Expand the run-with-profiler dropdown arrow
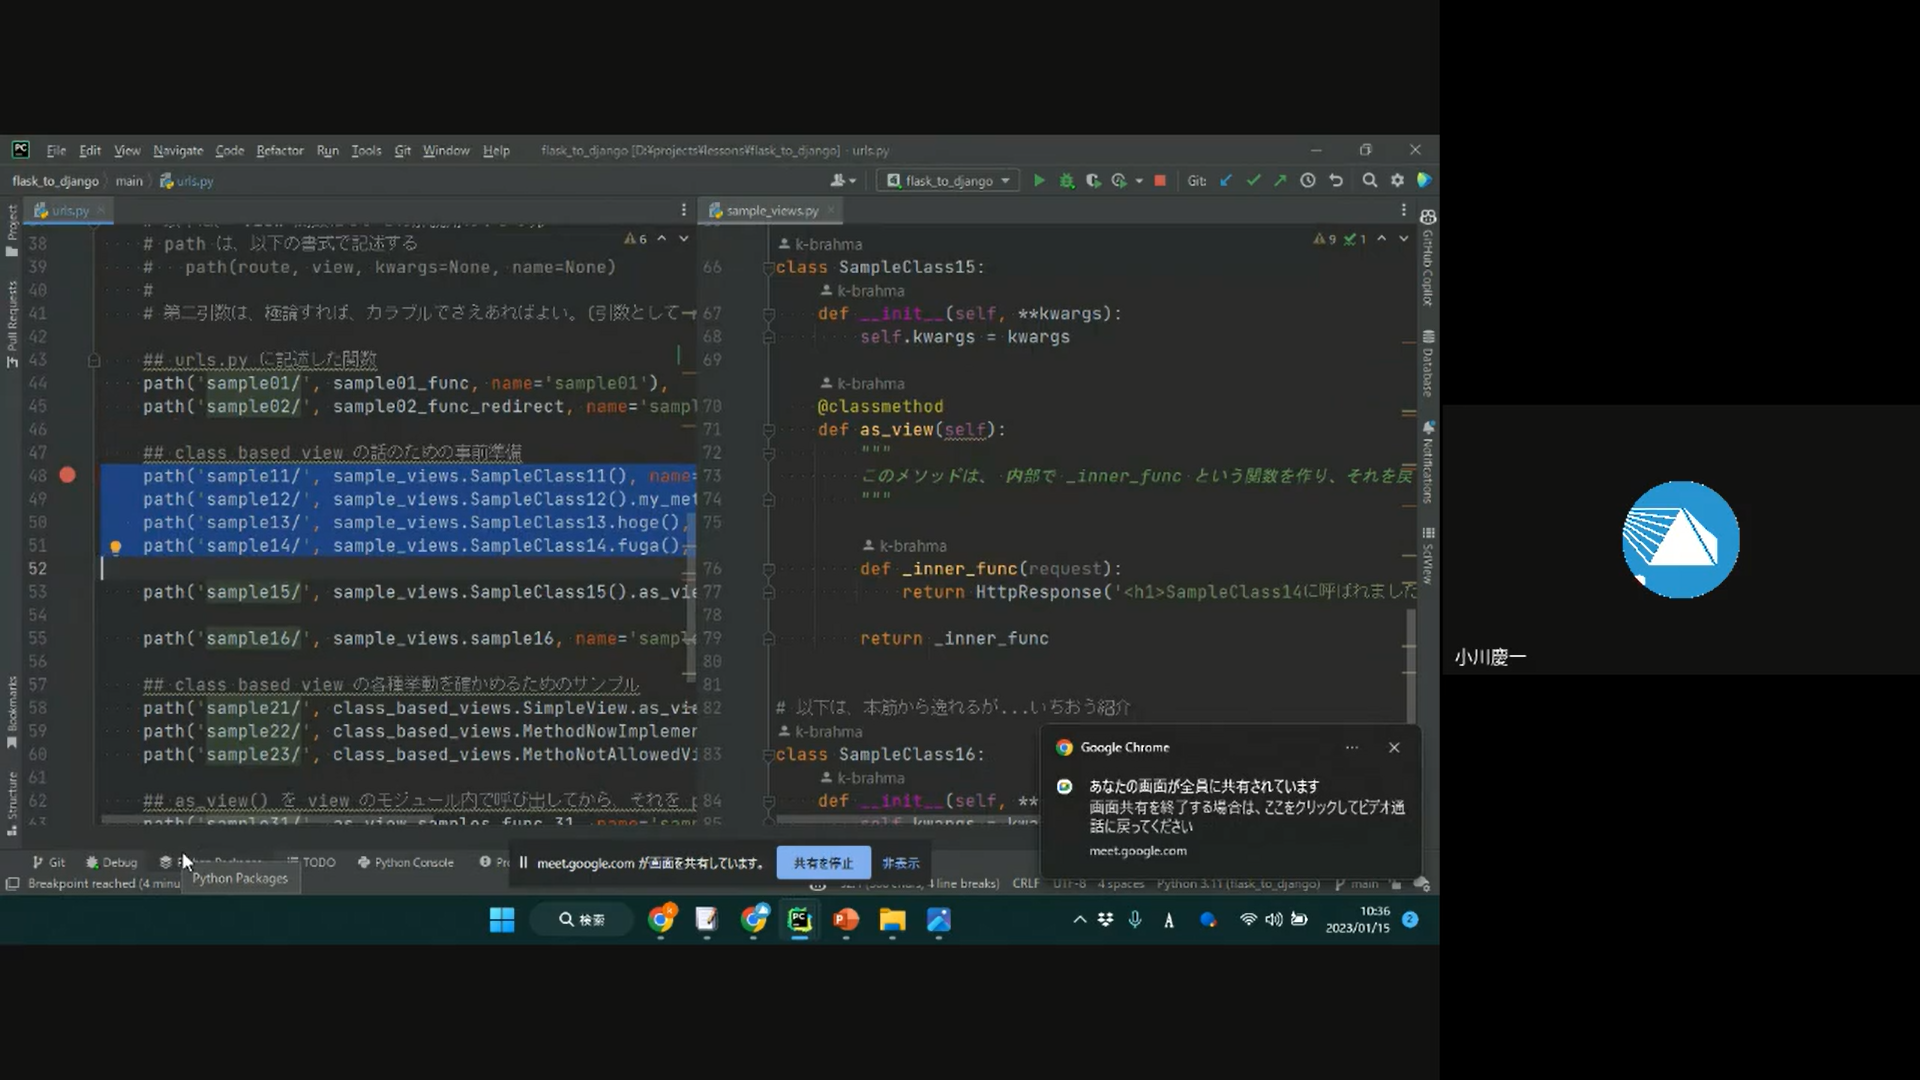Viewport: 1920px width, 1080px height. click(x=1139, y=181)
